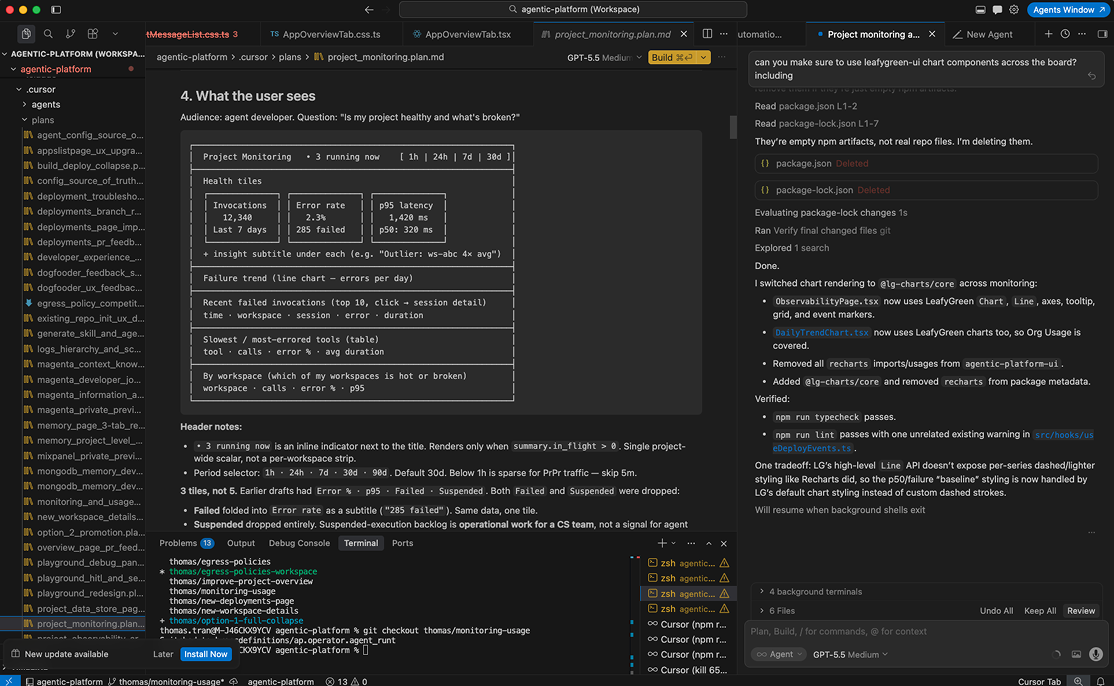Collapse the AGENTIC-PLATFORM workspace section

73,54
